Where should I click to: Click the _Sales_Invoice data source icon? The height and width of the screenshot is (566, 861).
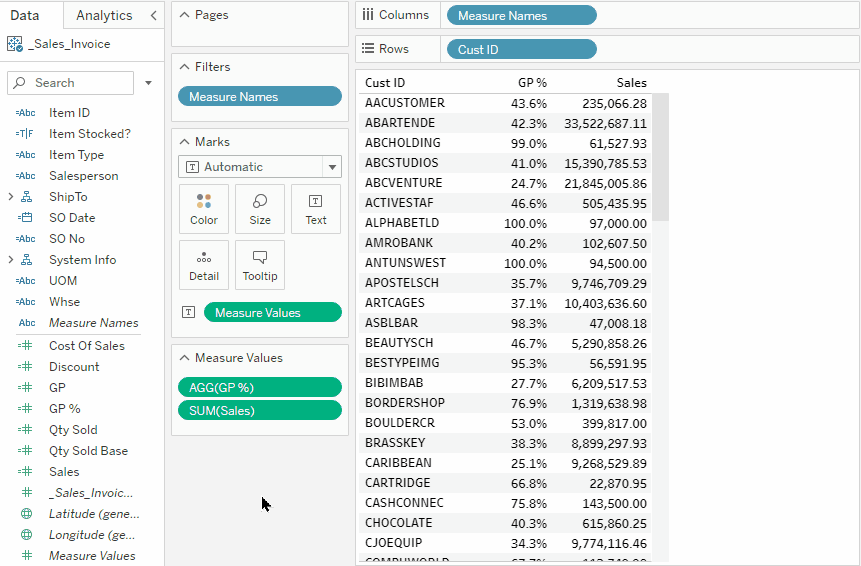[x=15, y=44]
